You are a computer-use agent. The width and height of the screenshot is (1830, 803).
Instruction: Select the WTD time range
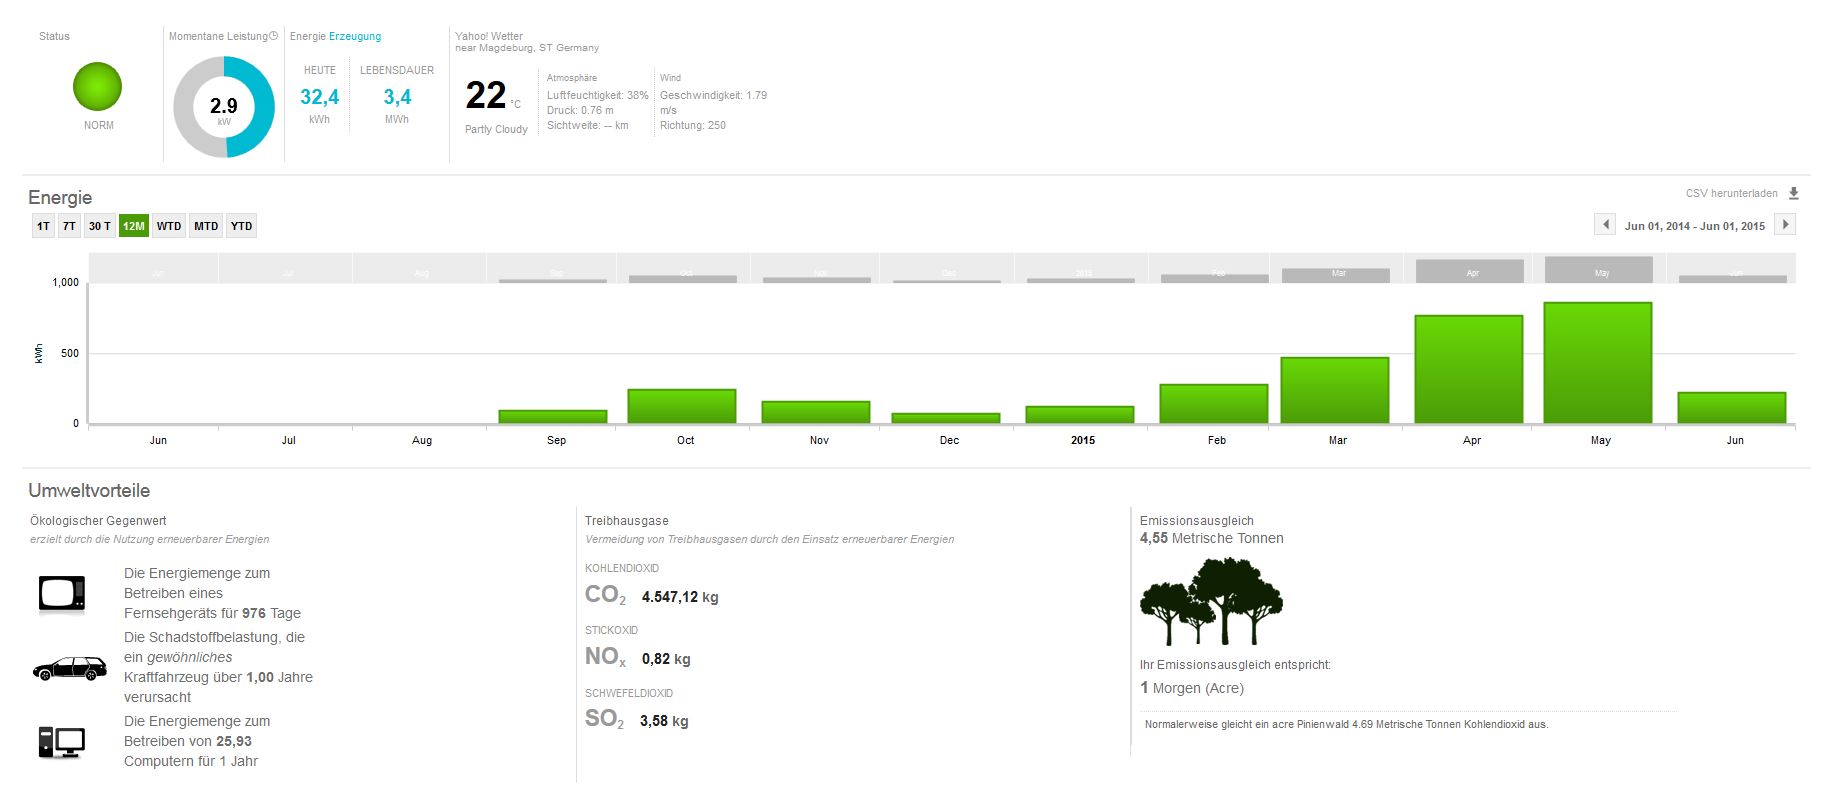(169, 226)
